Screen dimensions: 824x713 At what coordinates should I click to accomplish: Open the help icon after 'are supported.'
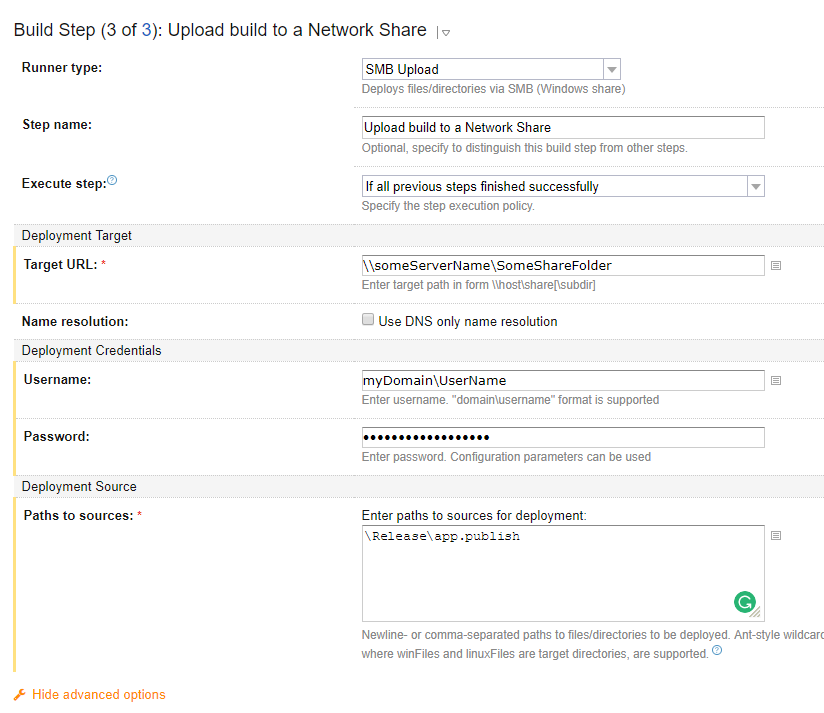click(716, 652)
